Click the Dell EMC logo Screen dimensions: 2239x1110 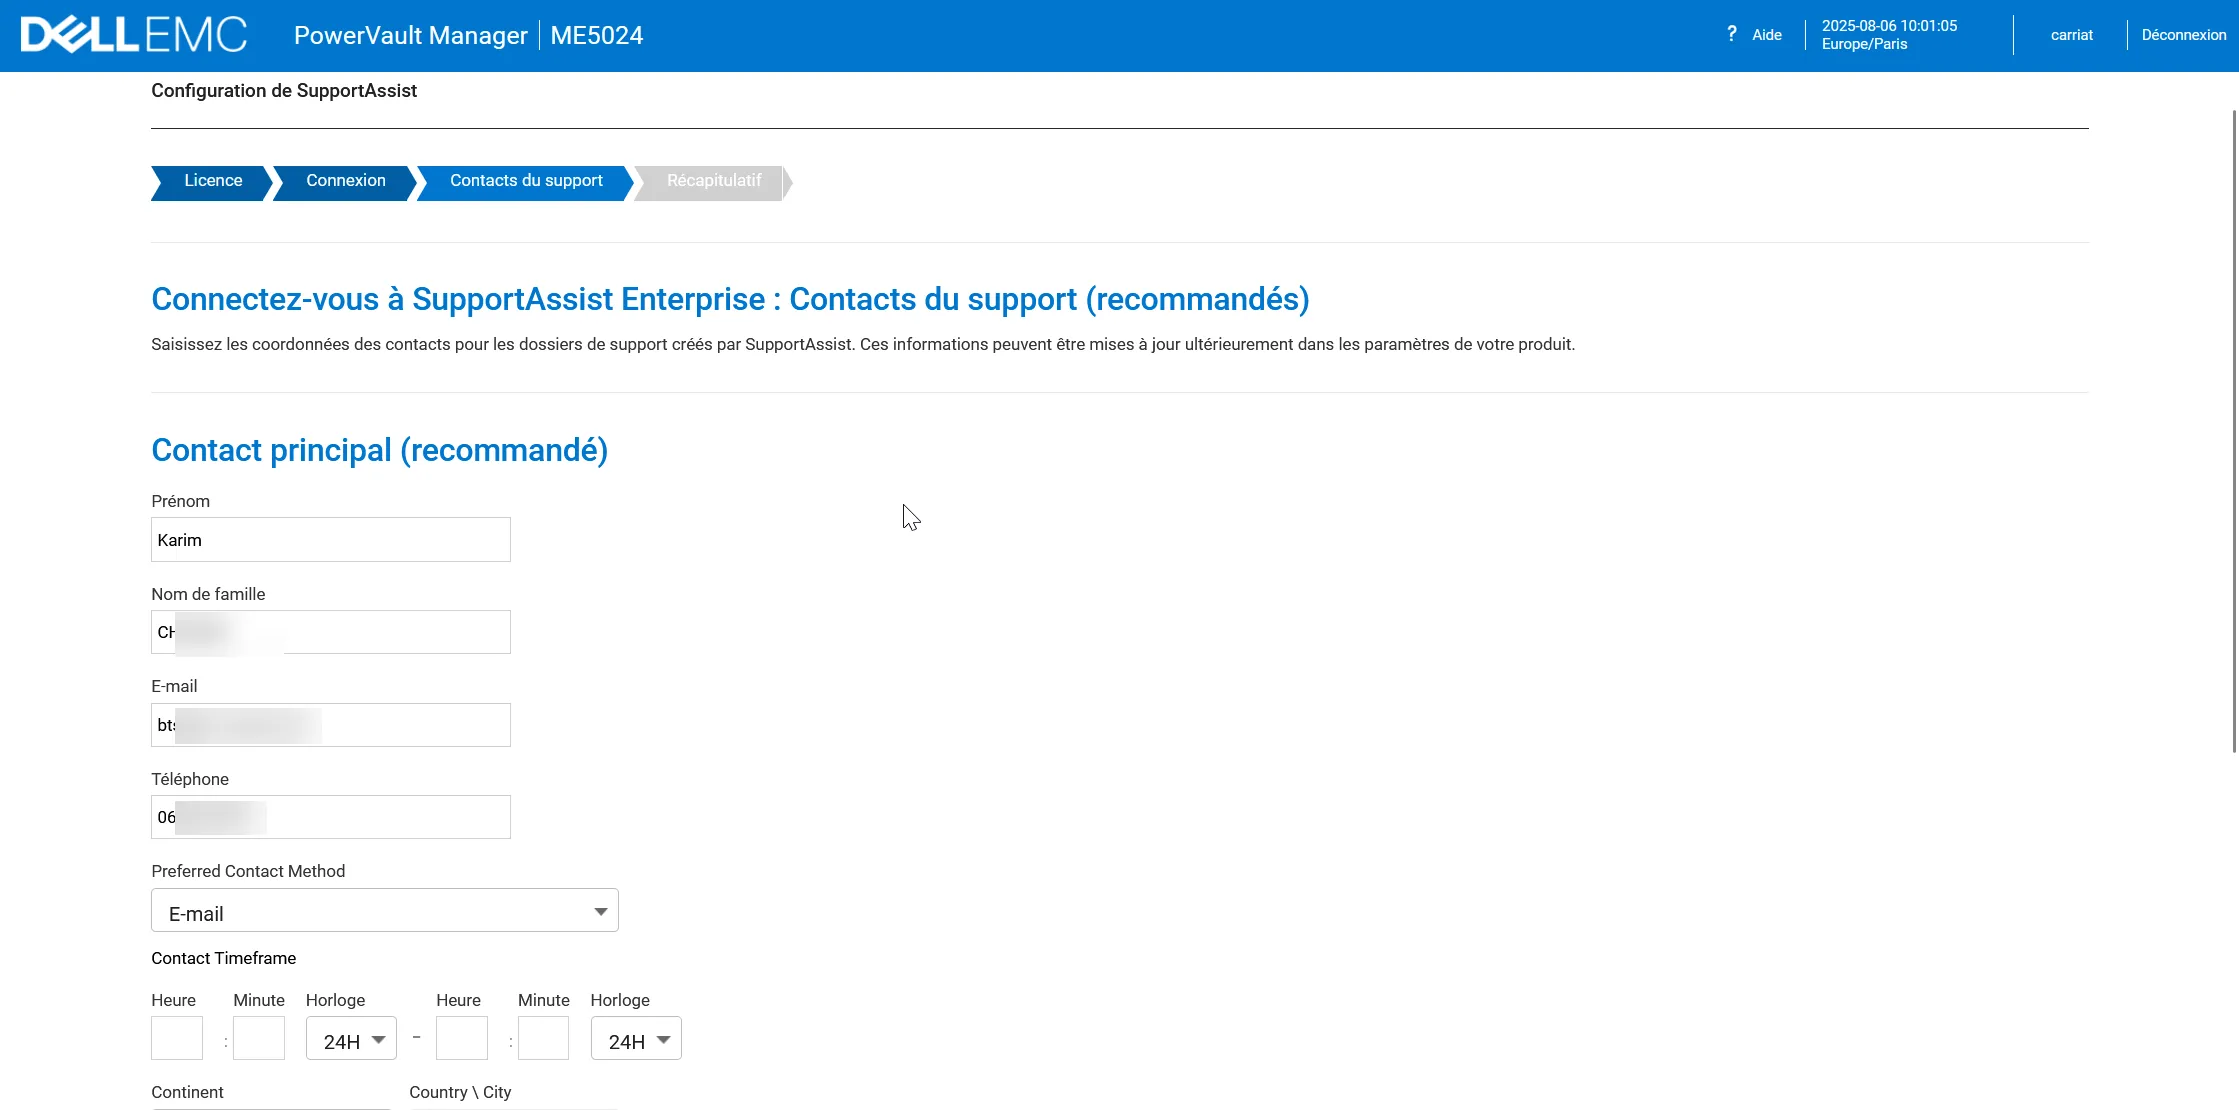(x=133, y=35)
